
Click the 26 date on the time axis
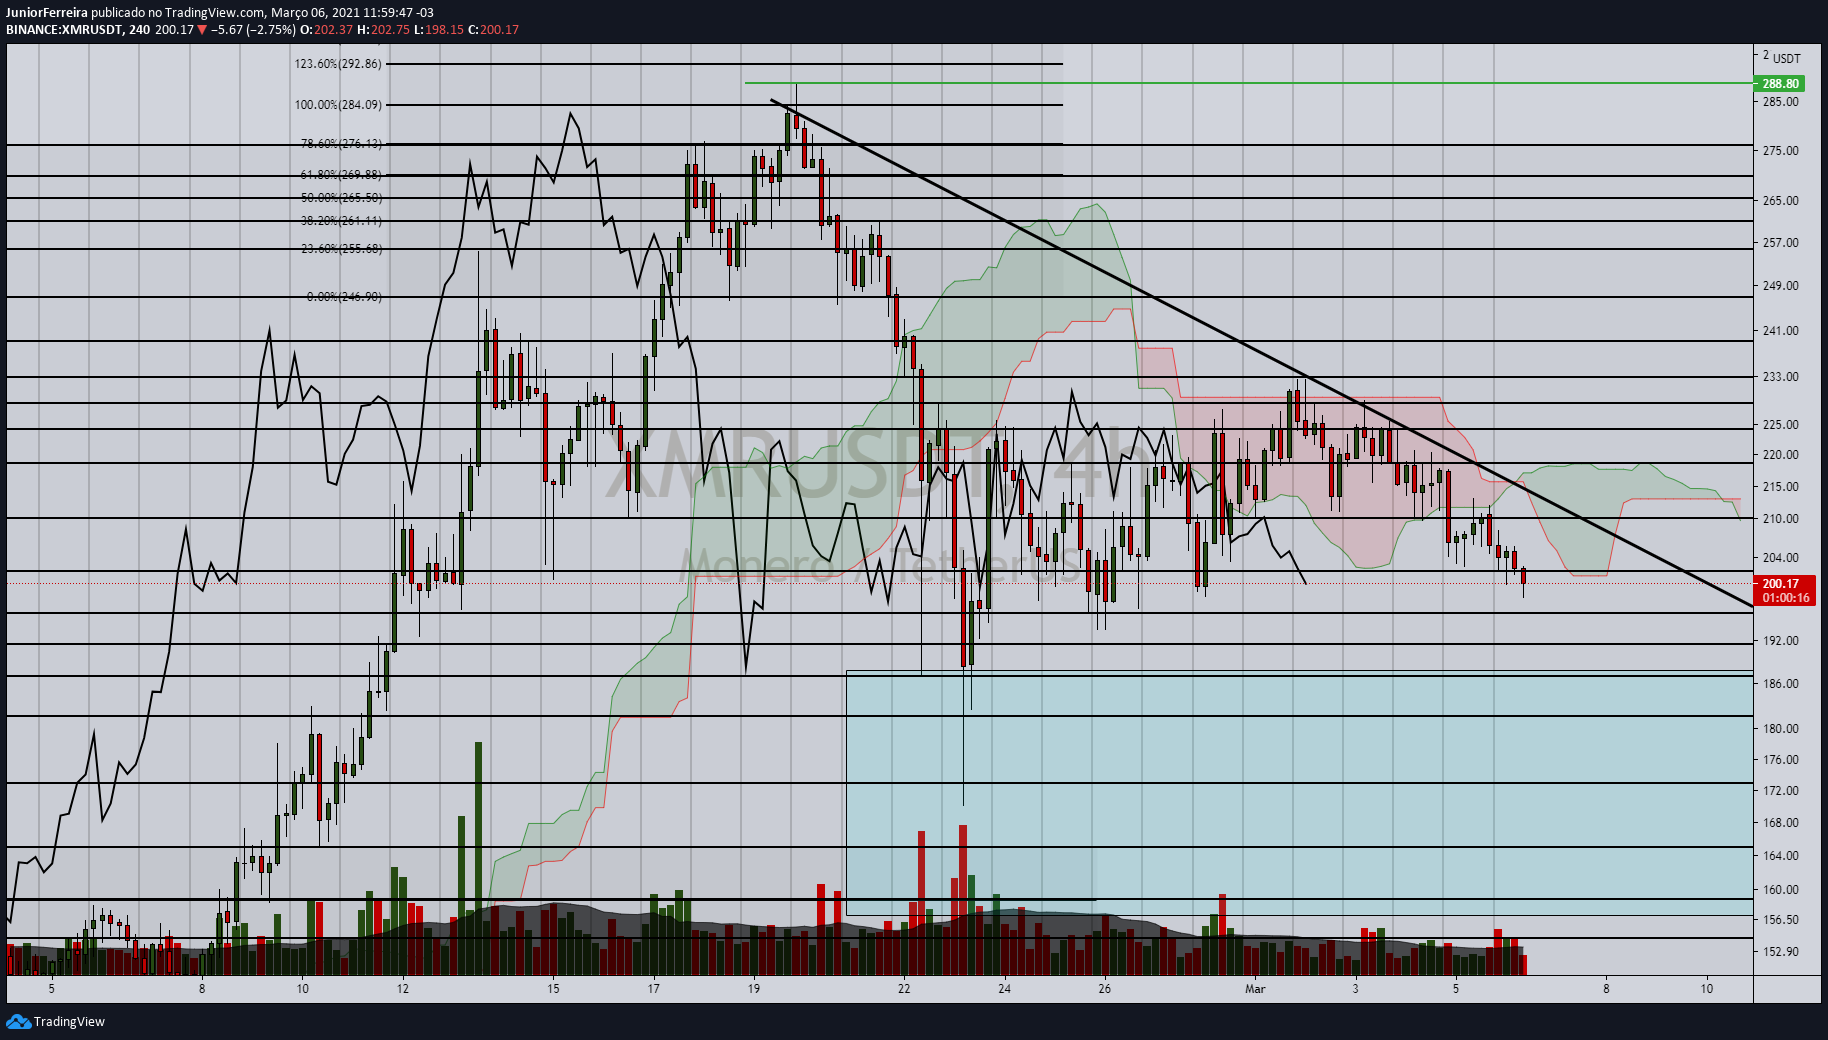pos(1104,989)
